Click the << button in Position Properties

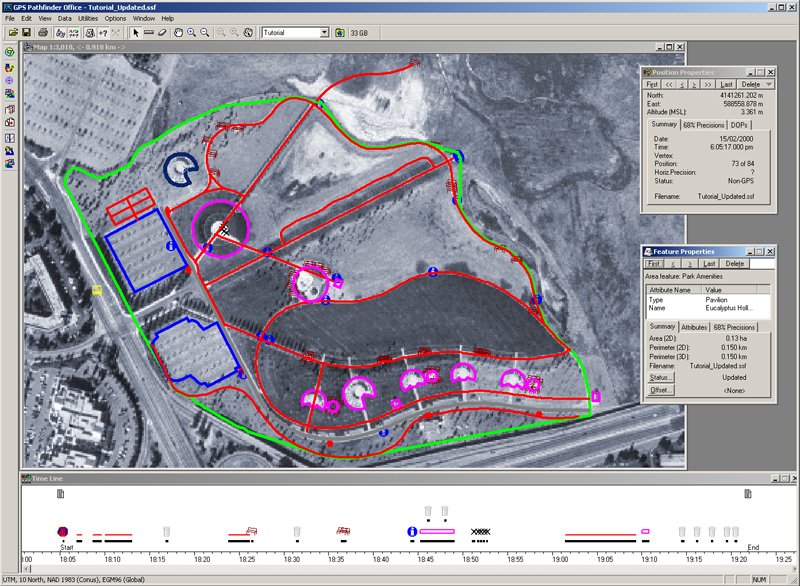pos(669,84)
